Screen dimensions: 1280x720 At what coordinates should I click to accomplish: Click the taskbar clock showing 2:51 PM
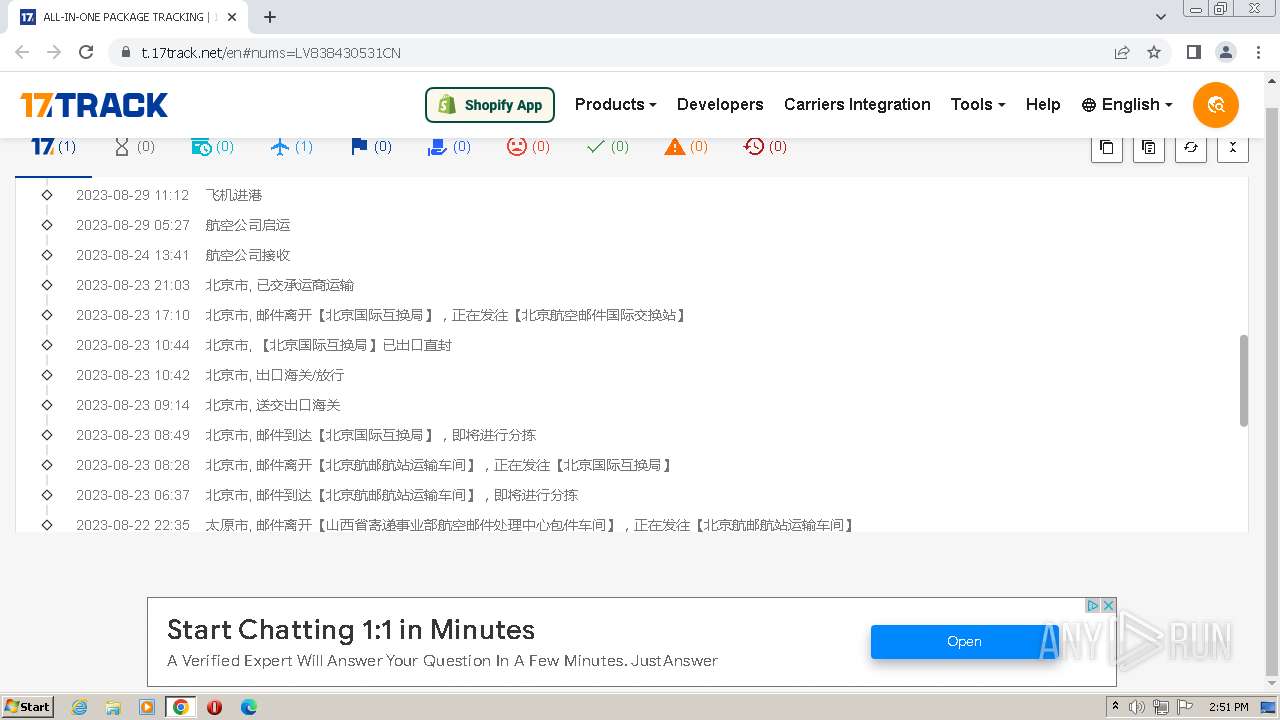coord(1229,707)
